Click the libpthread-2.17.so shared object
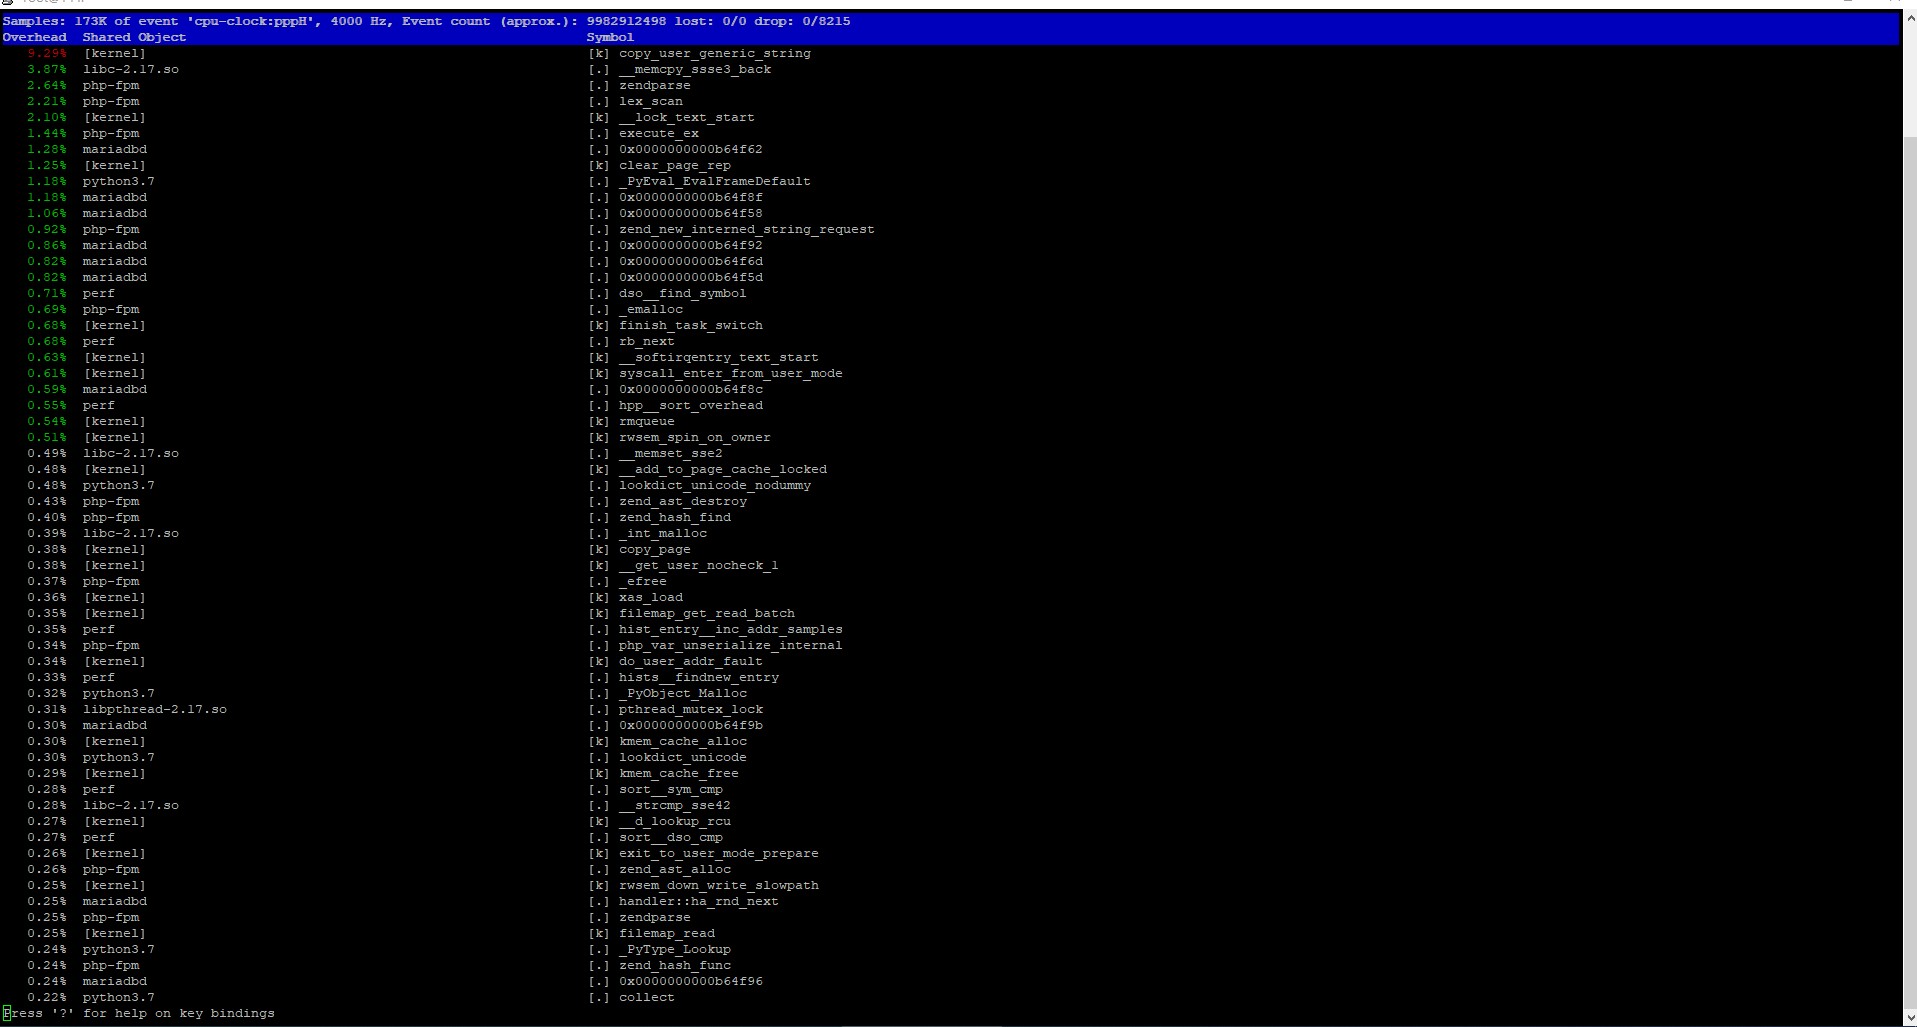Viewport: 1917px width, 1027px height. (155, 709)
